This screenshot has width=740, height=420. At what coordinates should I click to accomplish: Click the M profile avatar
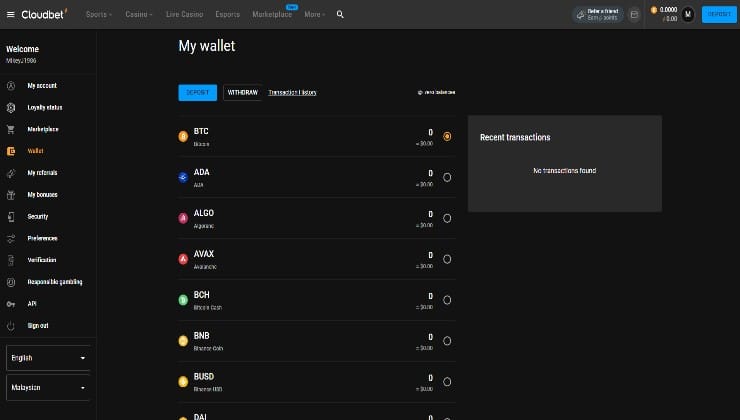[x=688, y=15]
